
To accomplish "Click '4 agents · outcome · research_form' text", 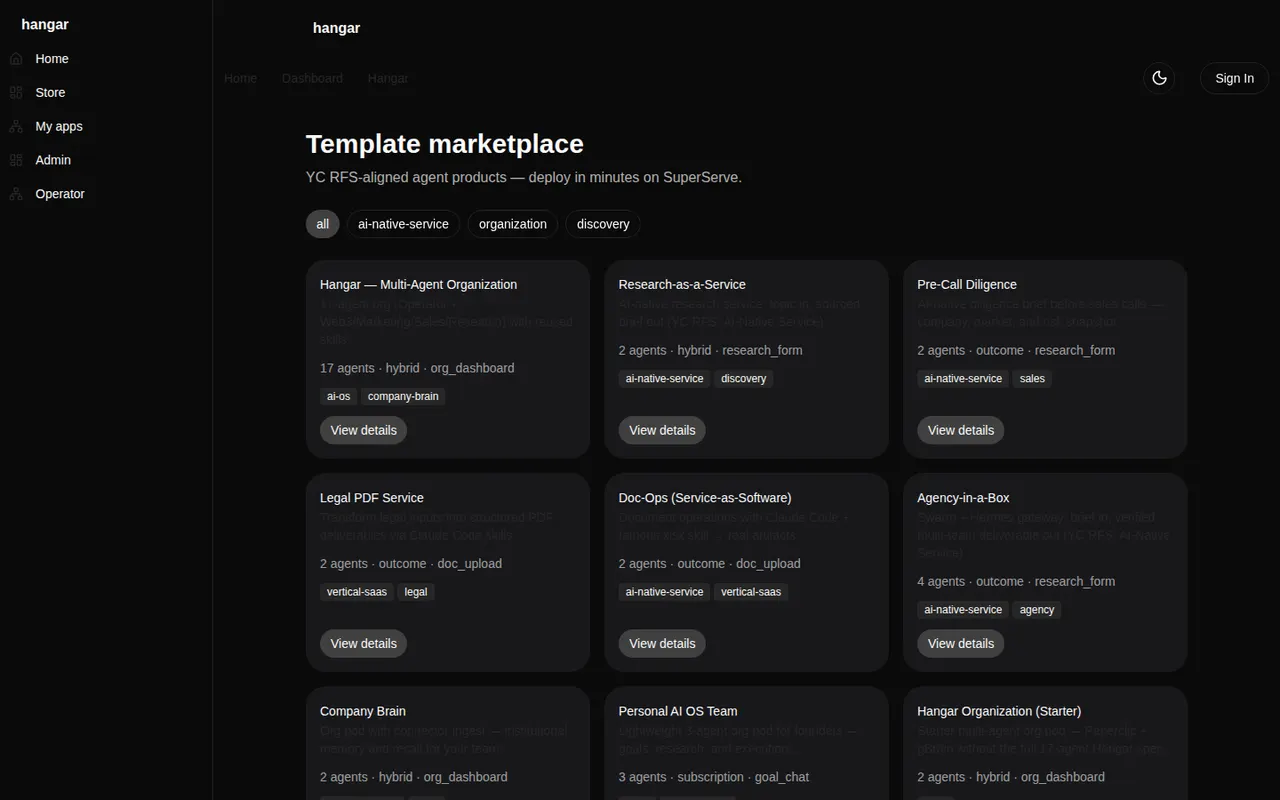I will [x=1016, y=581].
